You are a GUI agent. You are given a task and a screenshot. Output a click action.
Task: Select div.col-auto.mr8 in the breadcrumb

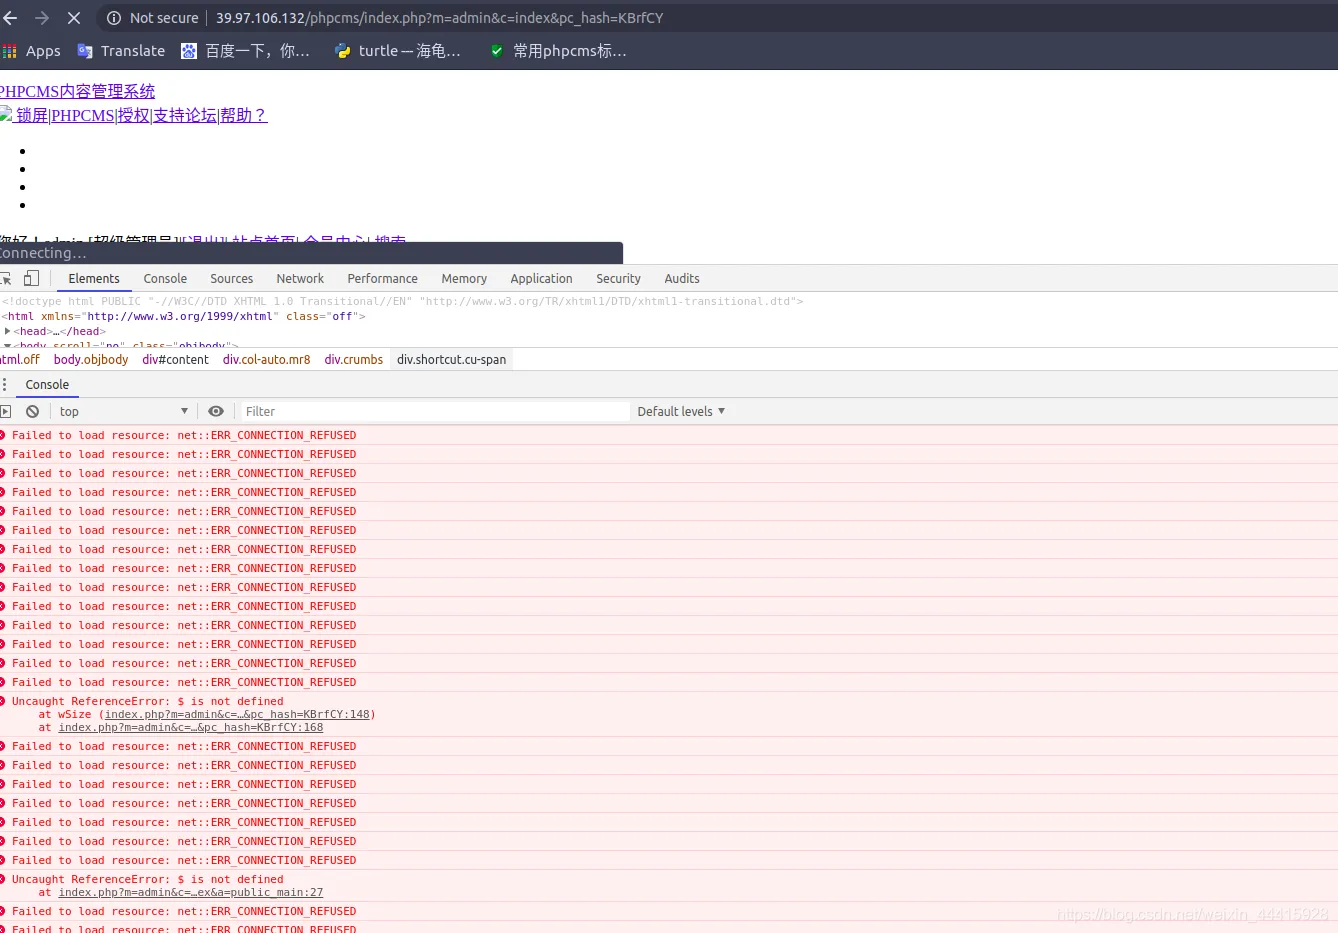[x=267, y=360]
